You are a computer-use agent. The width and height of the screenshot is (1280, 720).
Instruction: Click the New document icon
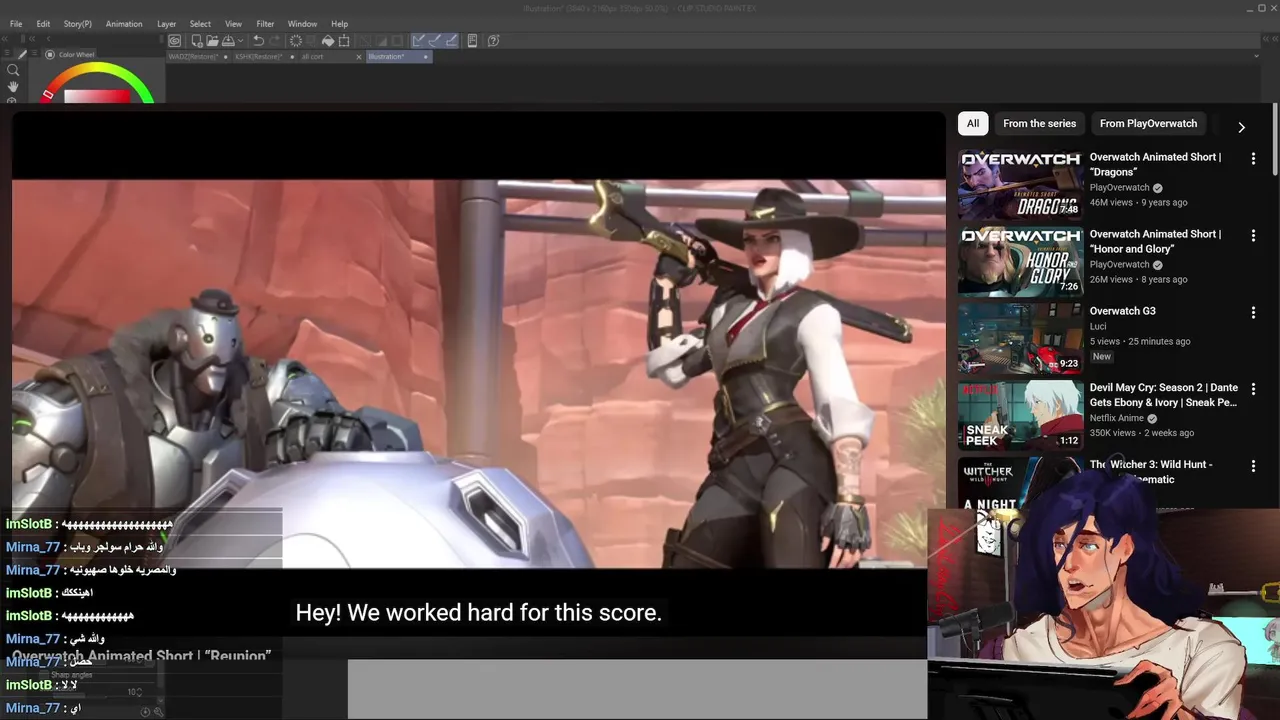[x=197, y=41]
